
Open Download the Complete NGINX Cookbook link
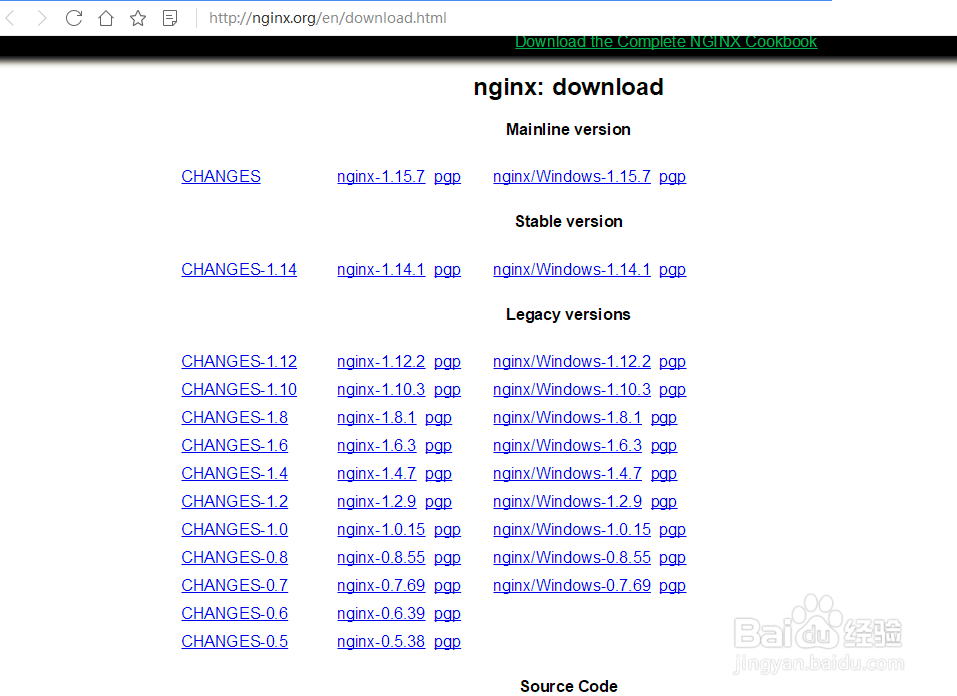tap(666, 42)
